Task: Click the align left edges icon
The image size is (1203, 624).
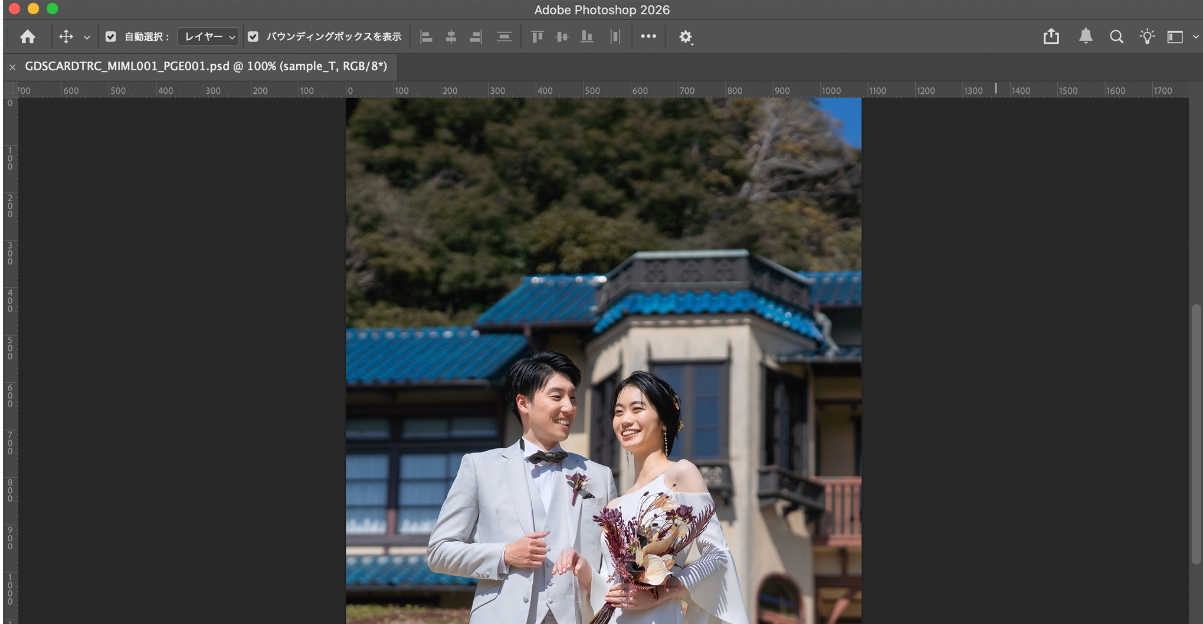Action: click(427, 36)
